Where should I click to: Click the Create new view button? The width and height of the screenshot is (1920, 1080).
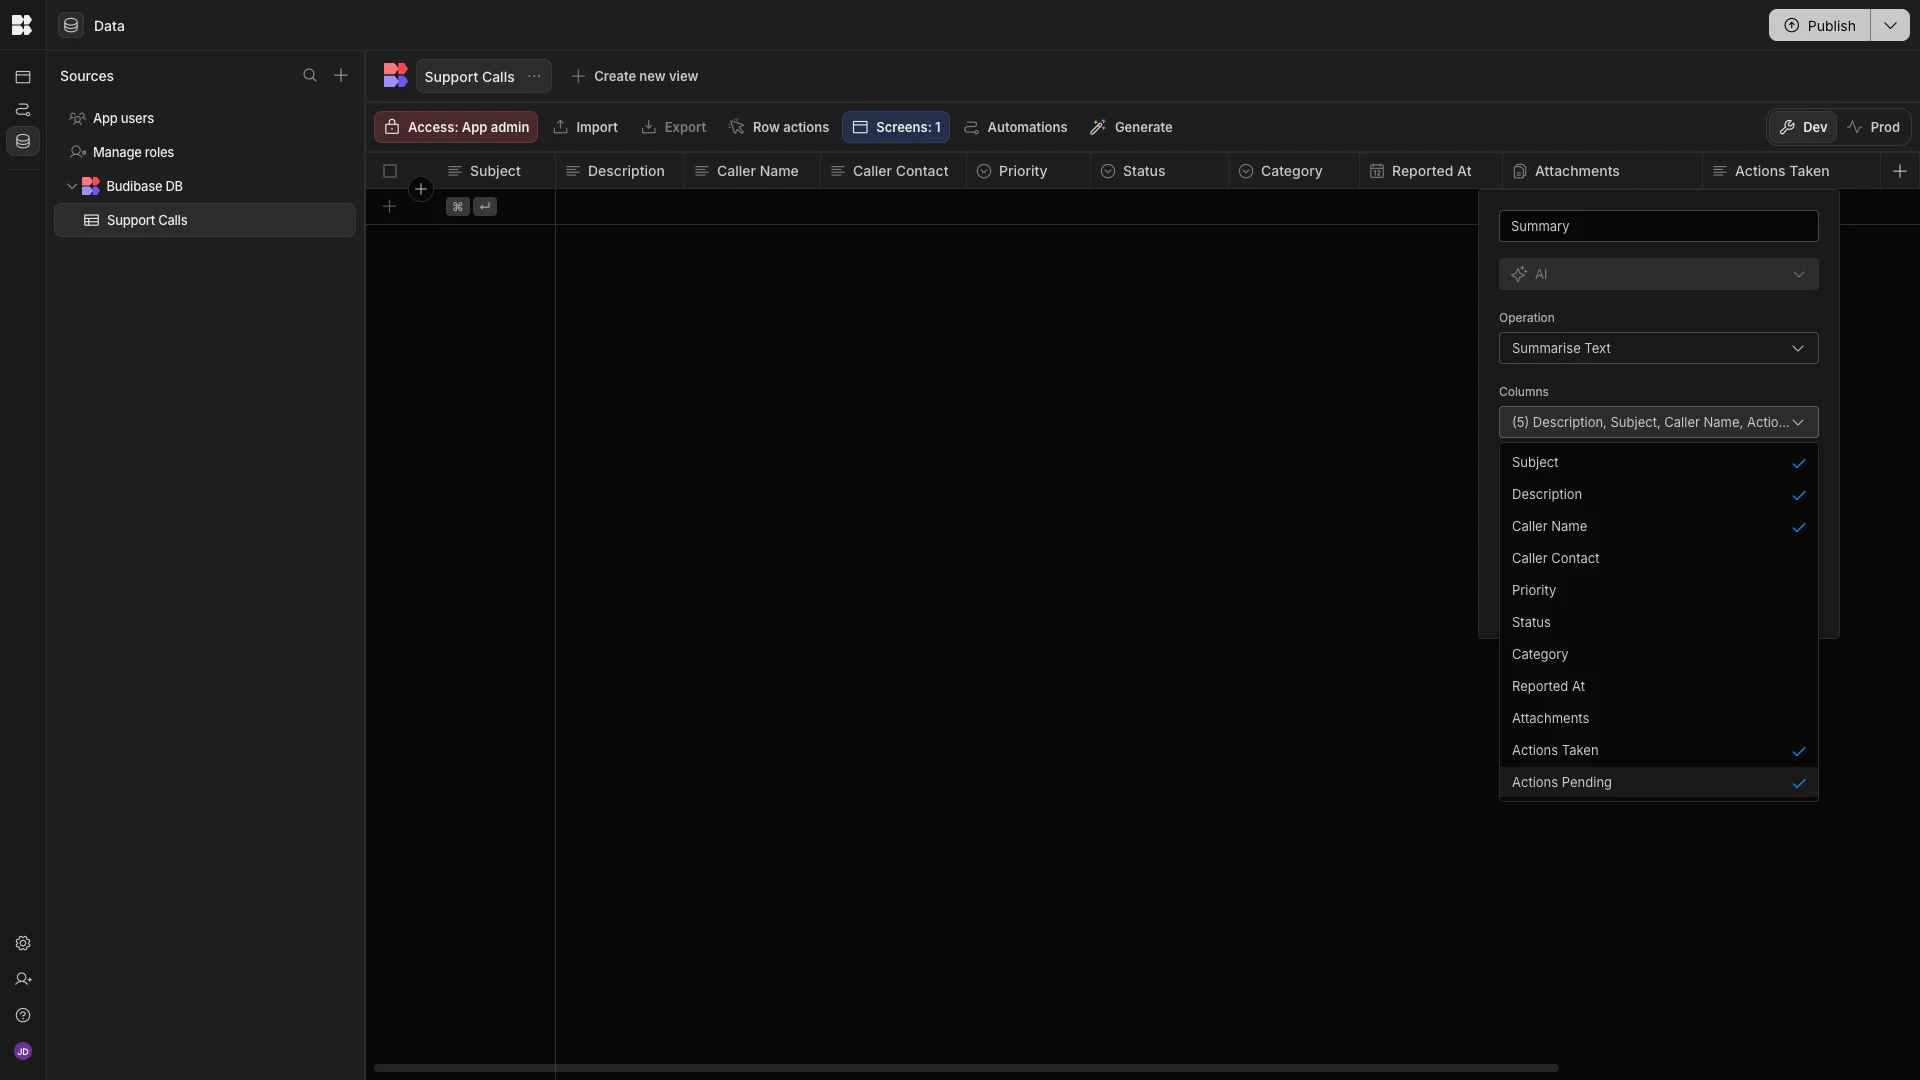pyautogui.click(x=635, y=77)
